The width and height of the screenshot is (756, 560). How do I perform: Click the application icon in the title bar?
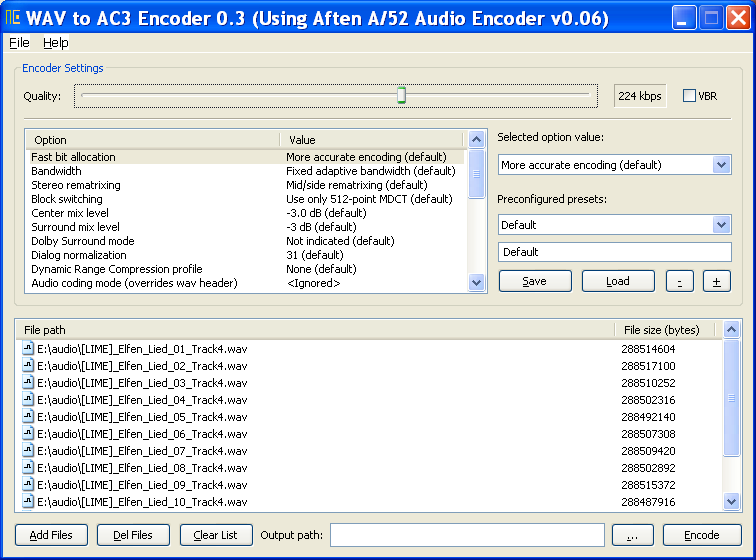[13, 17]
